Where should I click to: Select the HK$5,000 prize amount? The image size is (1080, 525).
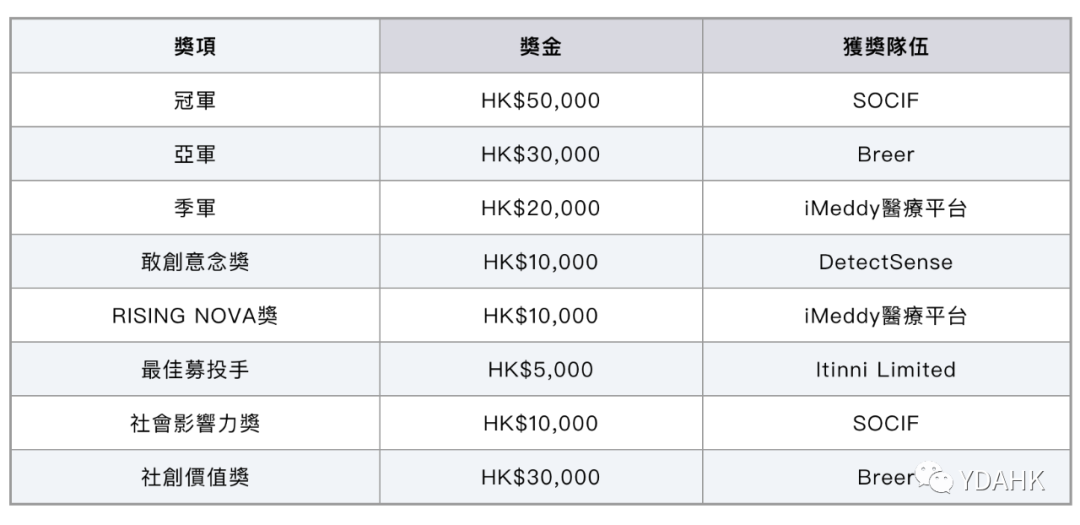(x=540, y=370)
